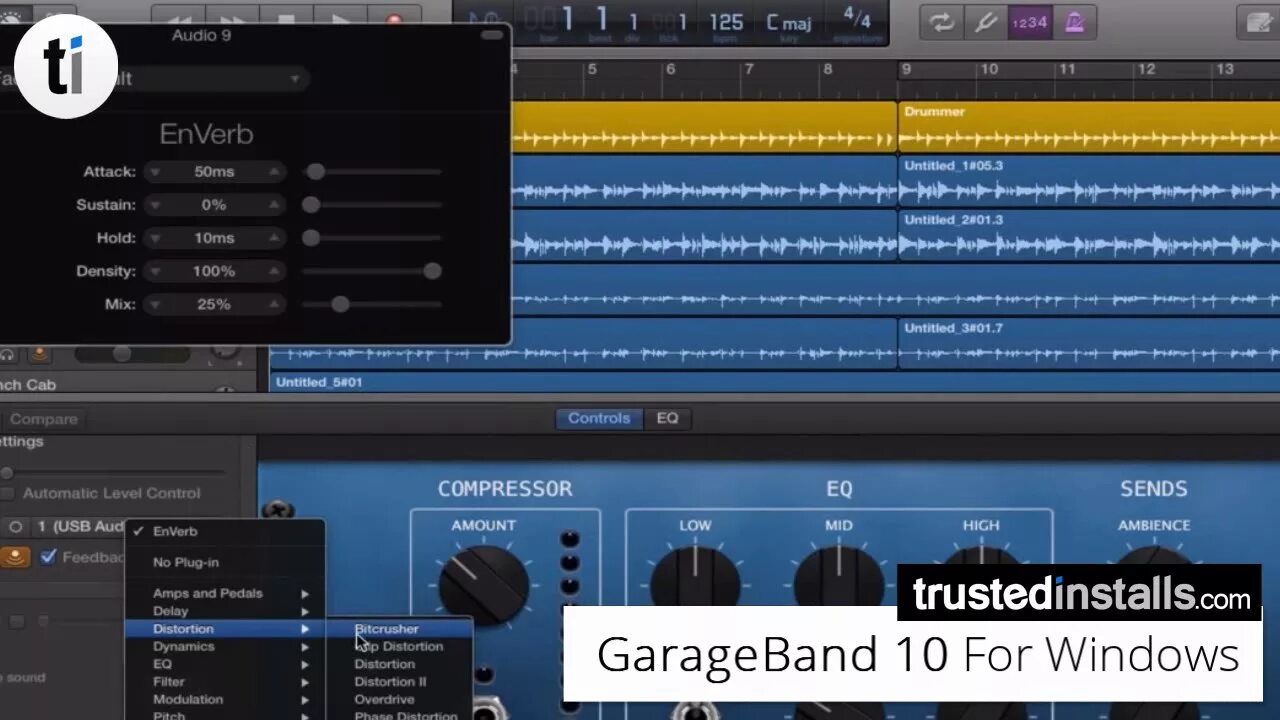The image size is (1280, 720).
Task: Click bar 9 on the timeline ruler
Action: coord(905,69)
